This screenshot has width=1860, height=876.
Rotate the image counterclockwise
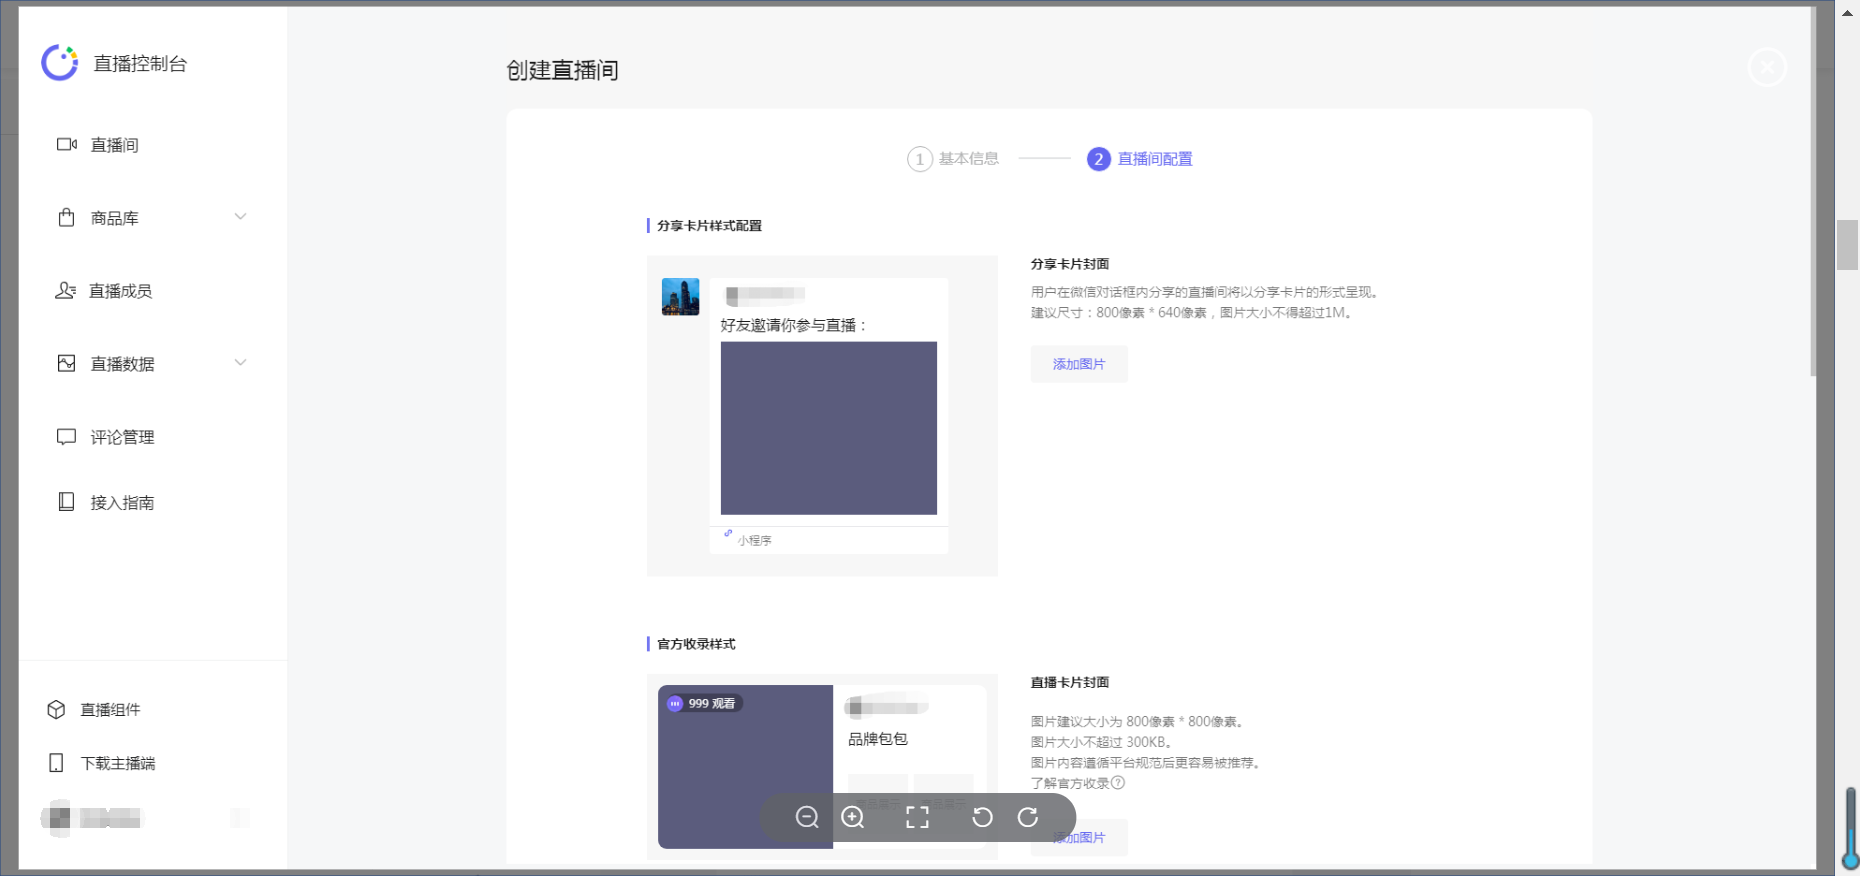tap(982, 817)
